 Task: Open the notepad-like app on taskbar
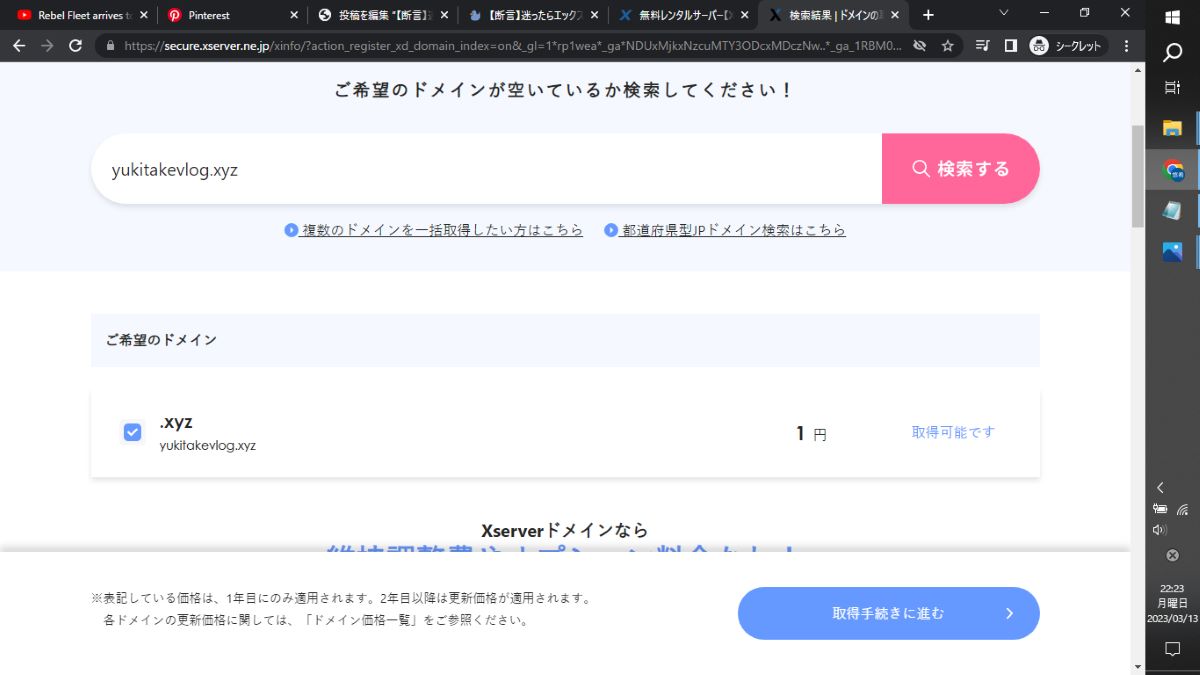coord(1173,211)
